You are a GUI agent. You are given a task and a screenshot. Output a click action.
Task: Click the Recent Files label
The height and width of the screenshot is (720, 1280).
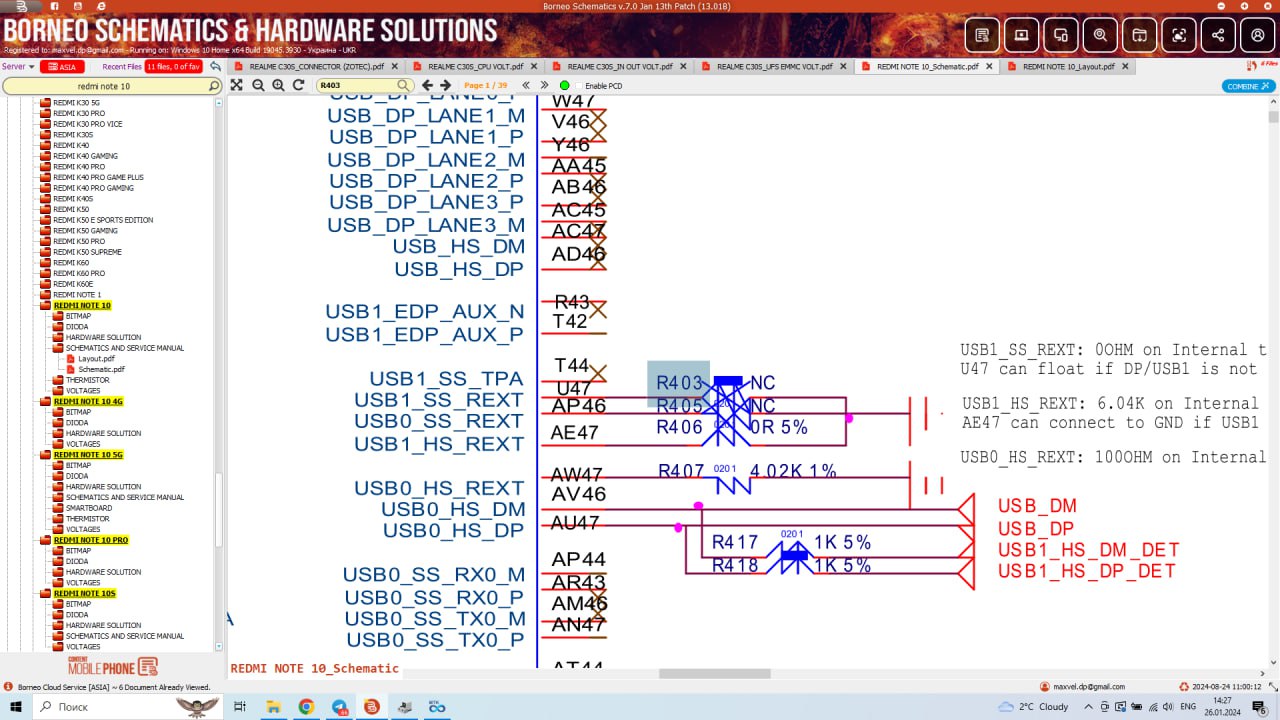[121, 67]
